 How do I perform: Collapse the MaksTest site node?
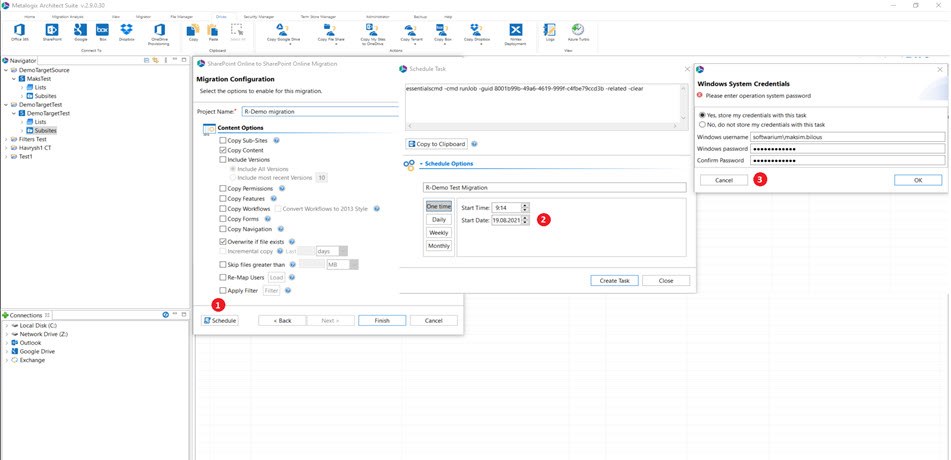[x=14, y=78]
